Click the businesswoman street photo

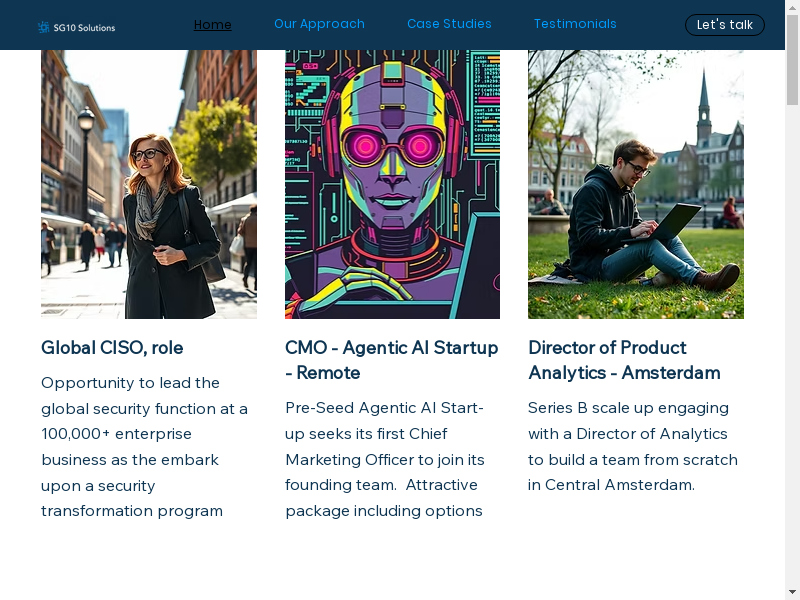pos(149,184)
